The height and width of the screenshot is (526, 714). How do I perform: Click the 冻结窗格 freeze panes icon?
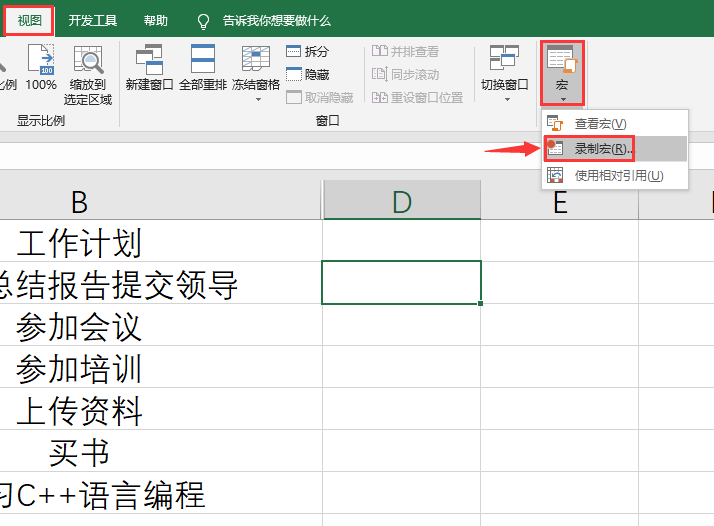255,58
